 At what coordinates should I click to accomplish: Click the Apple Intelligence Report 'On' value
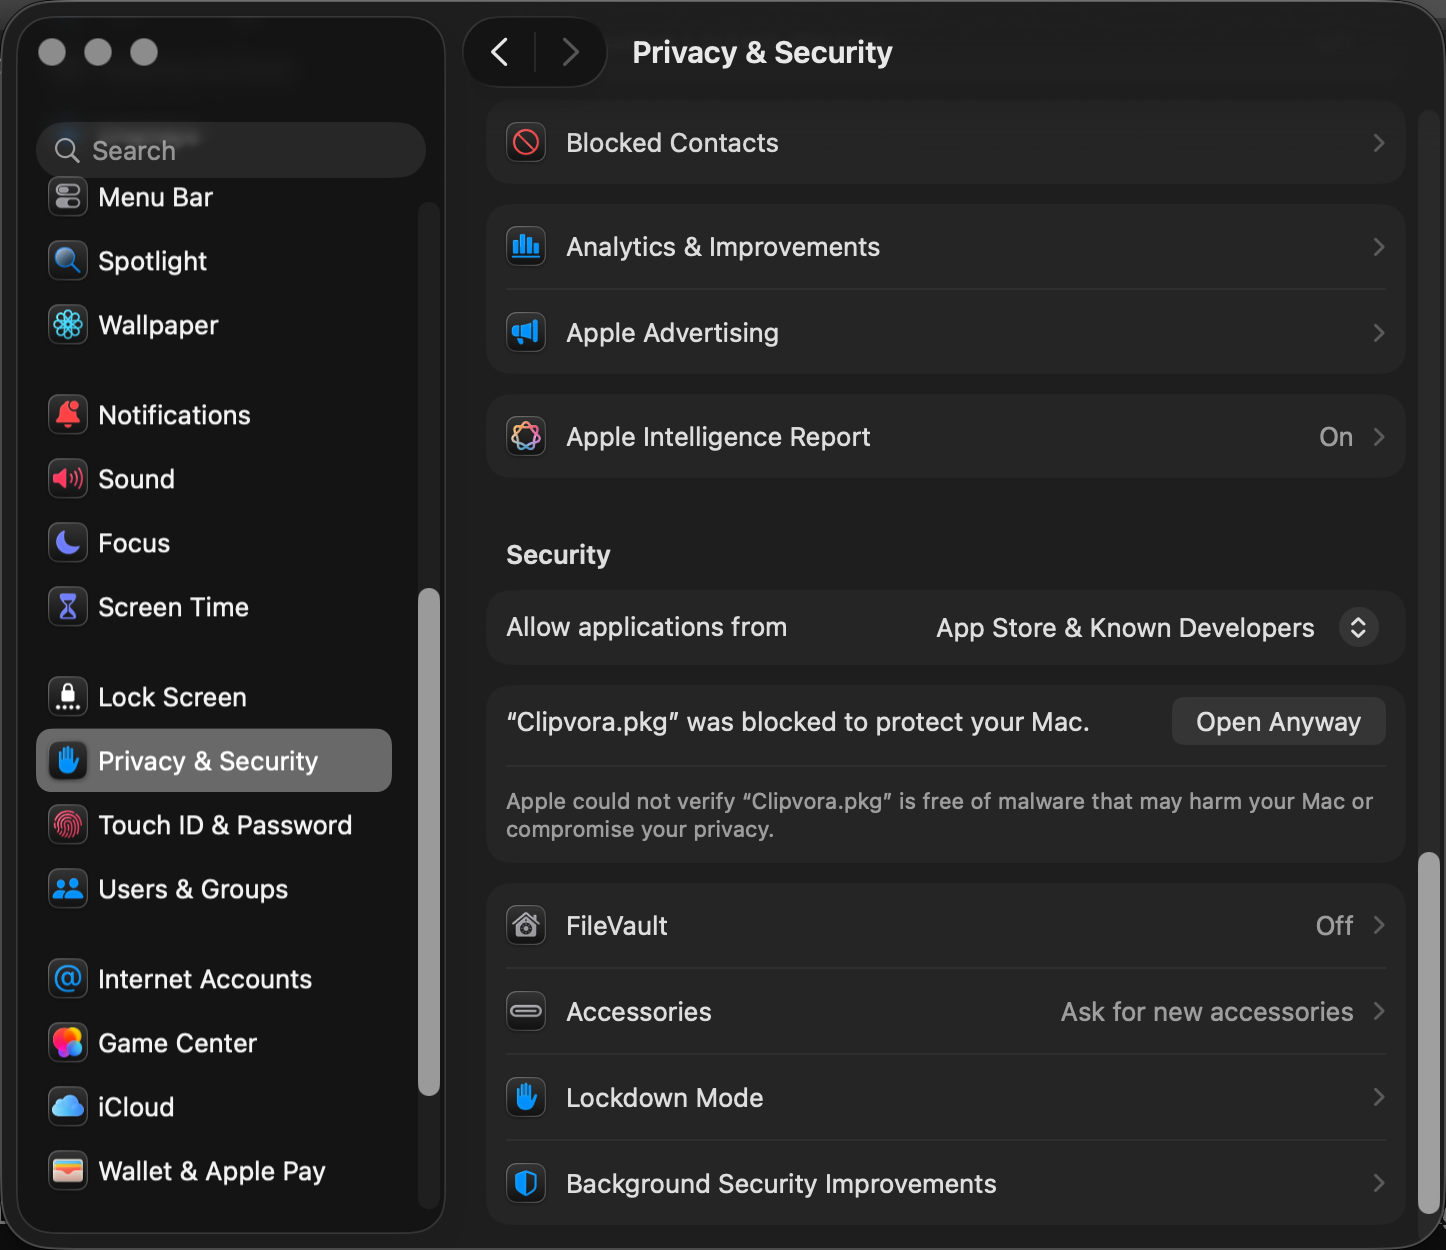pyautogui.click(x=1336, y=437)
